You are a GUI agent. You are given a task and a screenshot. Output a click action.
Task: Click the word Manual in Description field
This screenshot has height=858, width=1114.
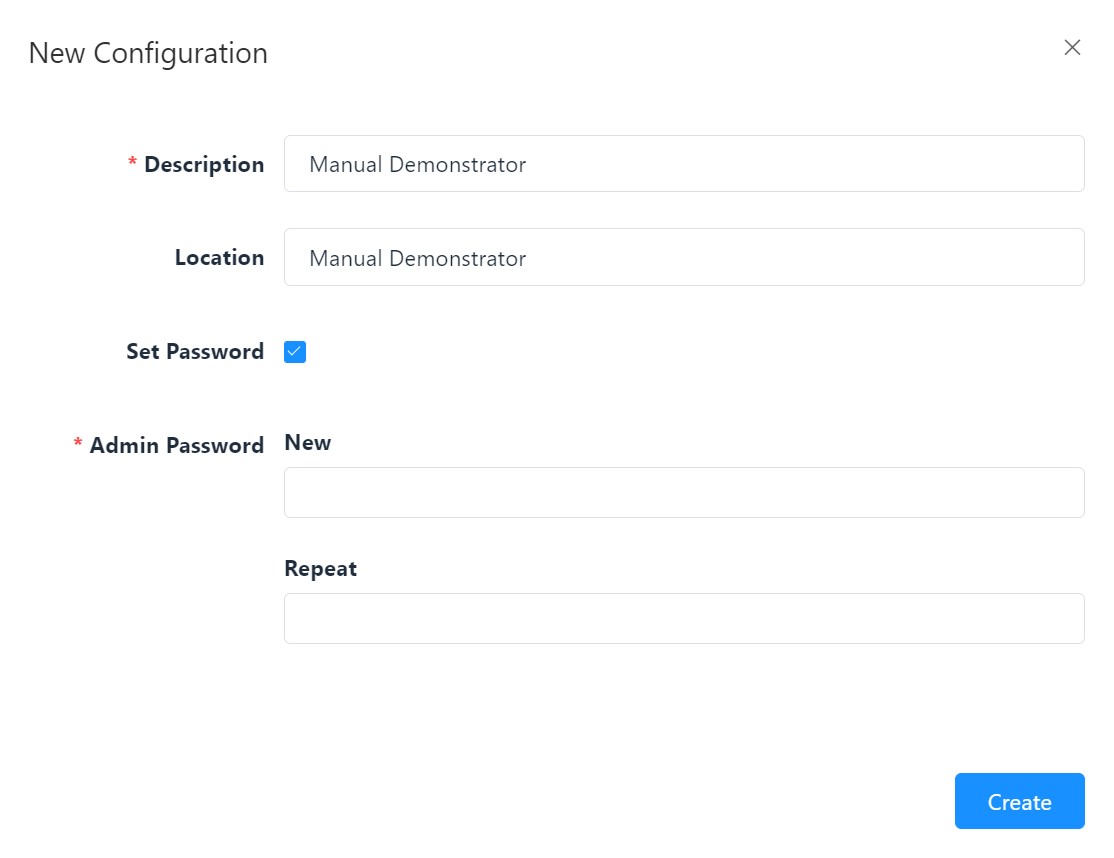pyautogui.click(x=345, y=165)
